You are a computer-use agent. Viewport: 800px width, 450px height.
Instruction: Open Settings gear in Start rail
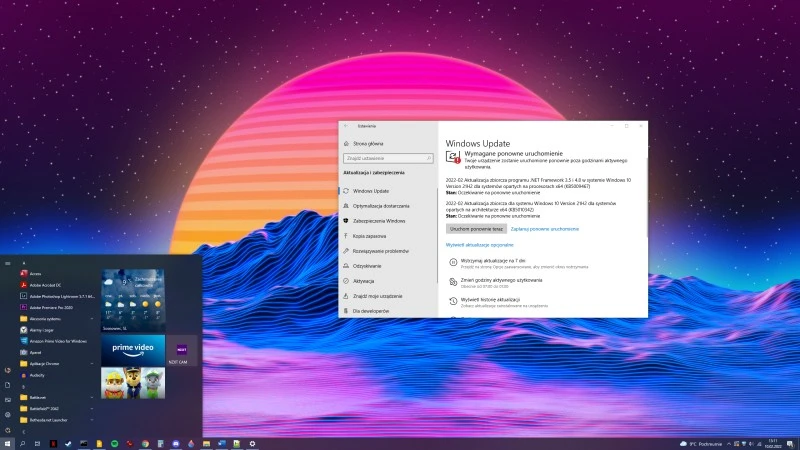pyautogui.click(x=7, y=415)
